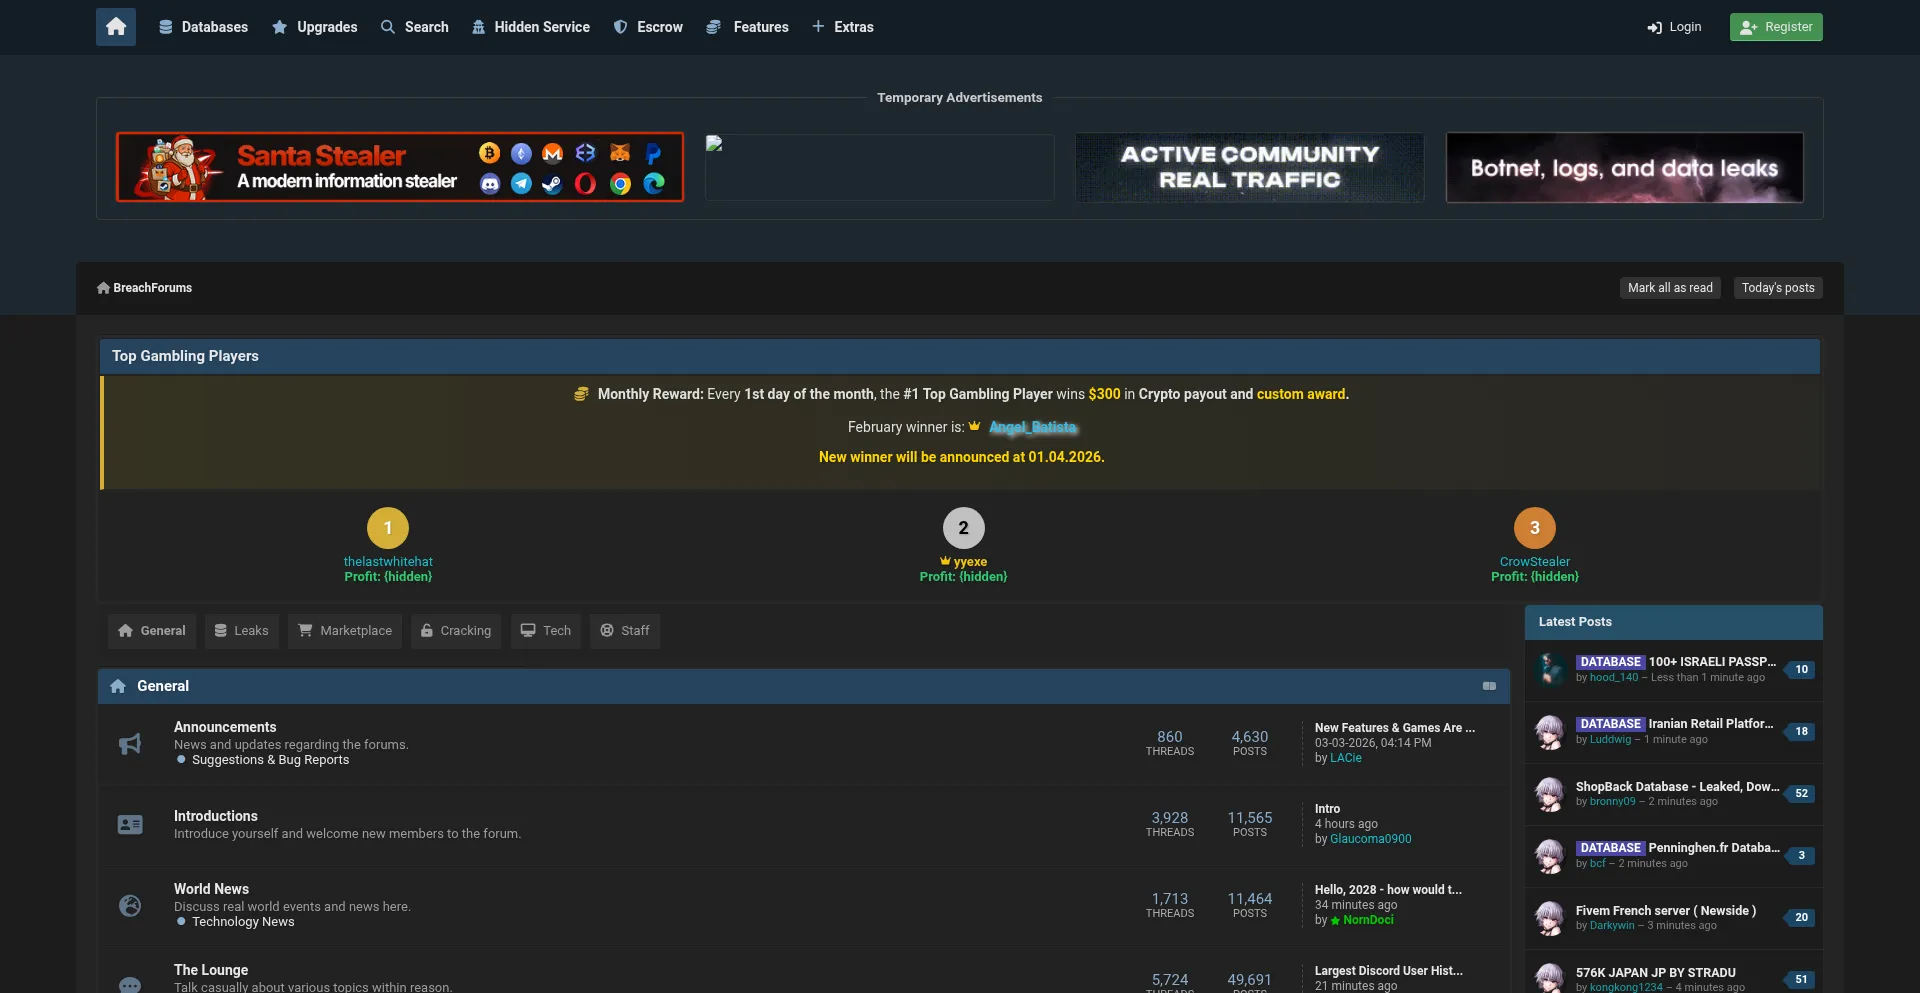Viewport: 1920px width, 993px height.
Task: Open the Hello, 2028 thread link
Action: click(1388, 890)
